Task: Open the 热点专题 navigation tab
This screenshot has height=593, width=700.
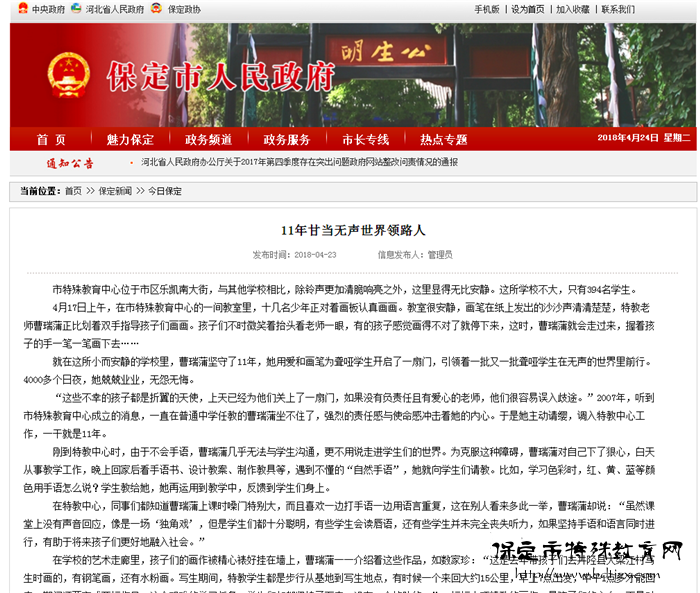Action: 443,139
